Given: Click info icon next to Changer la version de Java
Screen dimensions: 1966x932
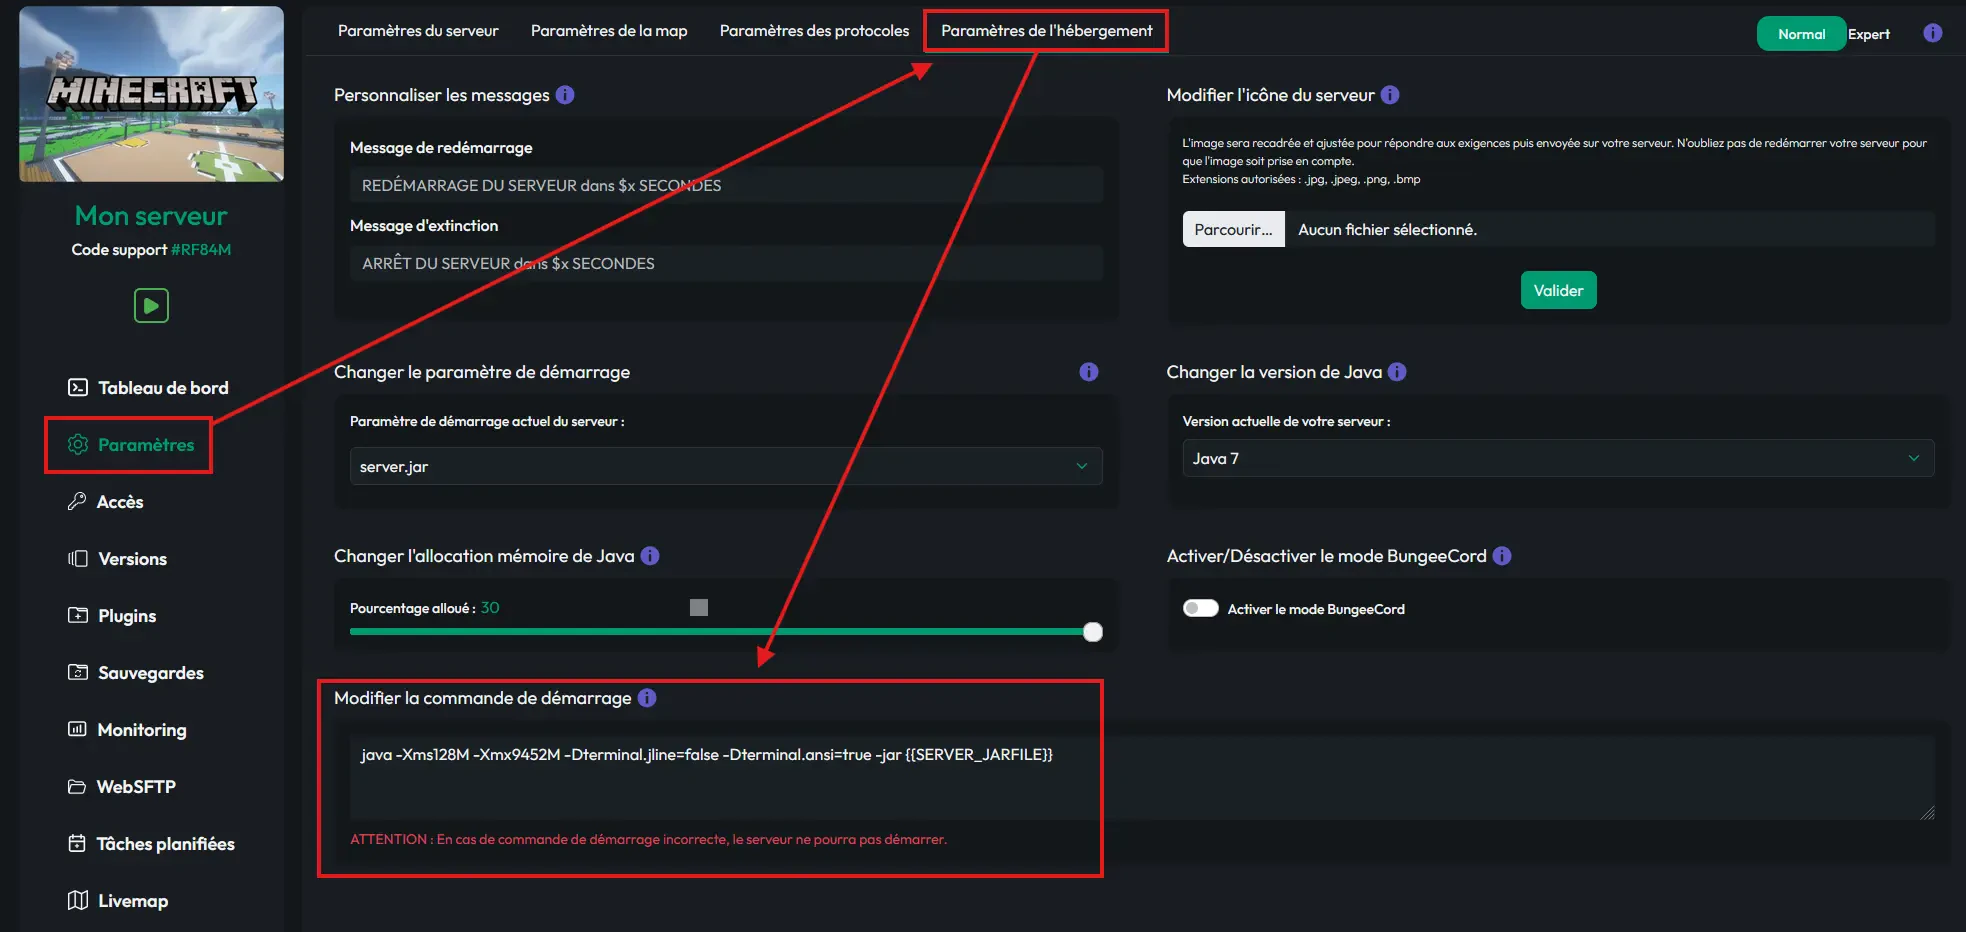Looking at the screenshot, I should pos(1397,372).
